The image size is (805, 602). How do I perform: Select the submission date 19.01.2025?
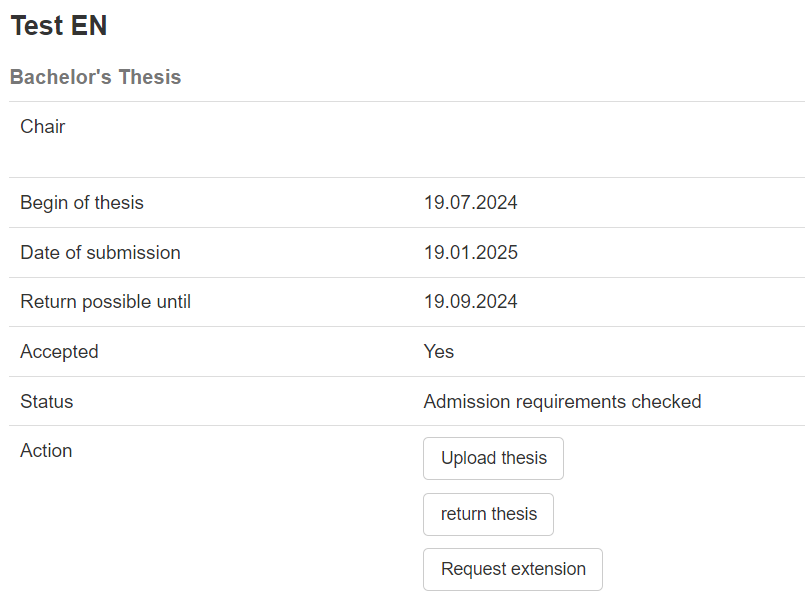point(470,253)
